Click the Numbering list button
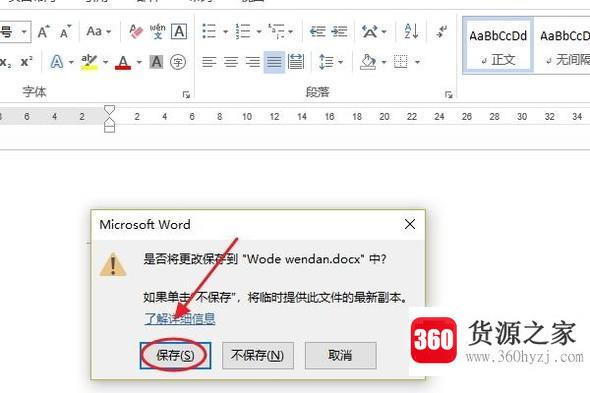 (243, 31)
